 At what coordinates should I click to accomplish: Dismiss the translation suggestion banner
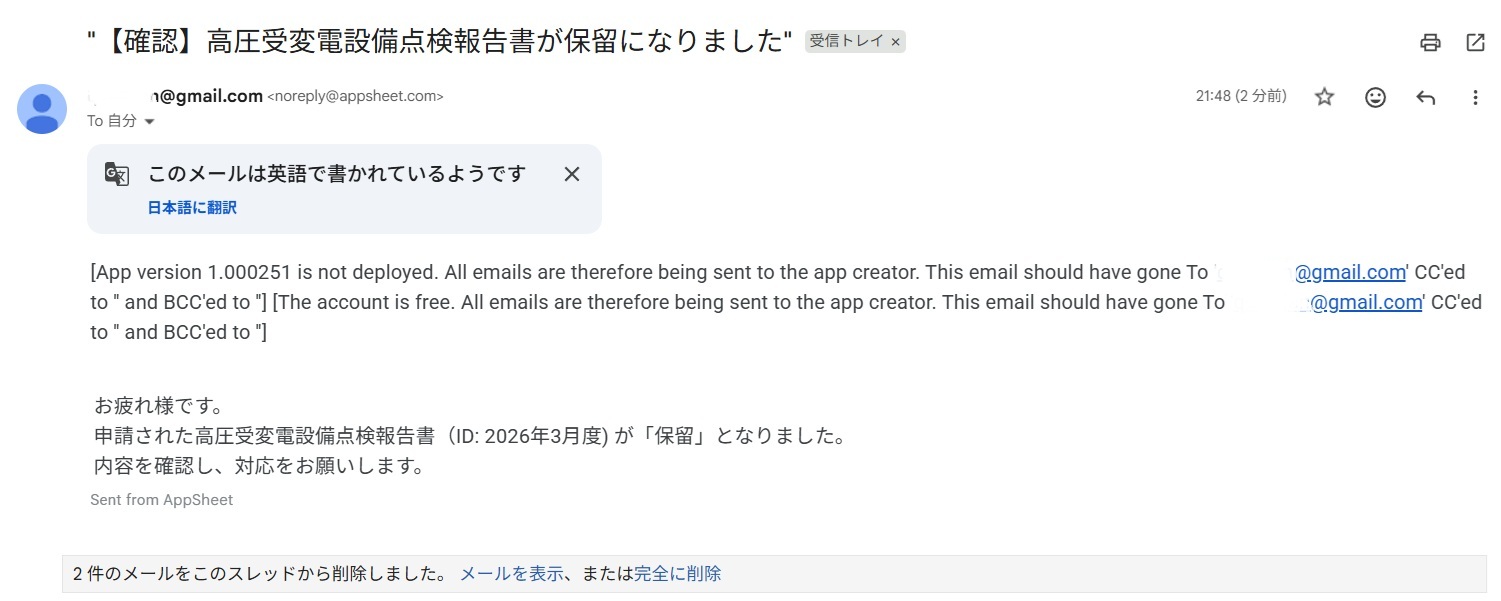click(x=572, y=174)
